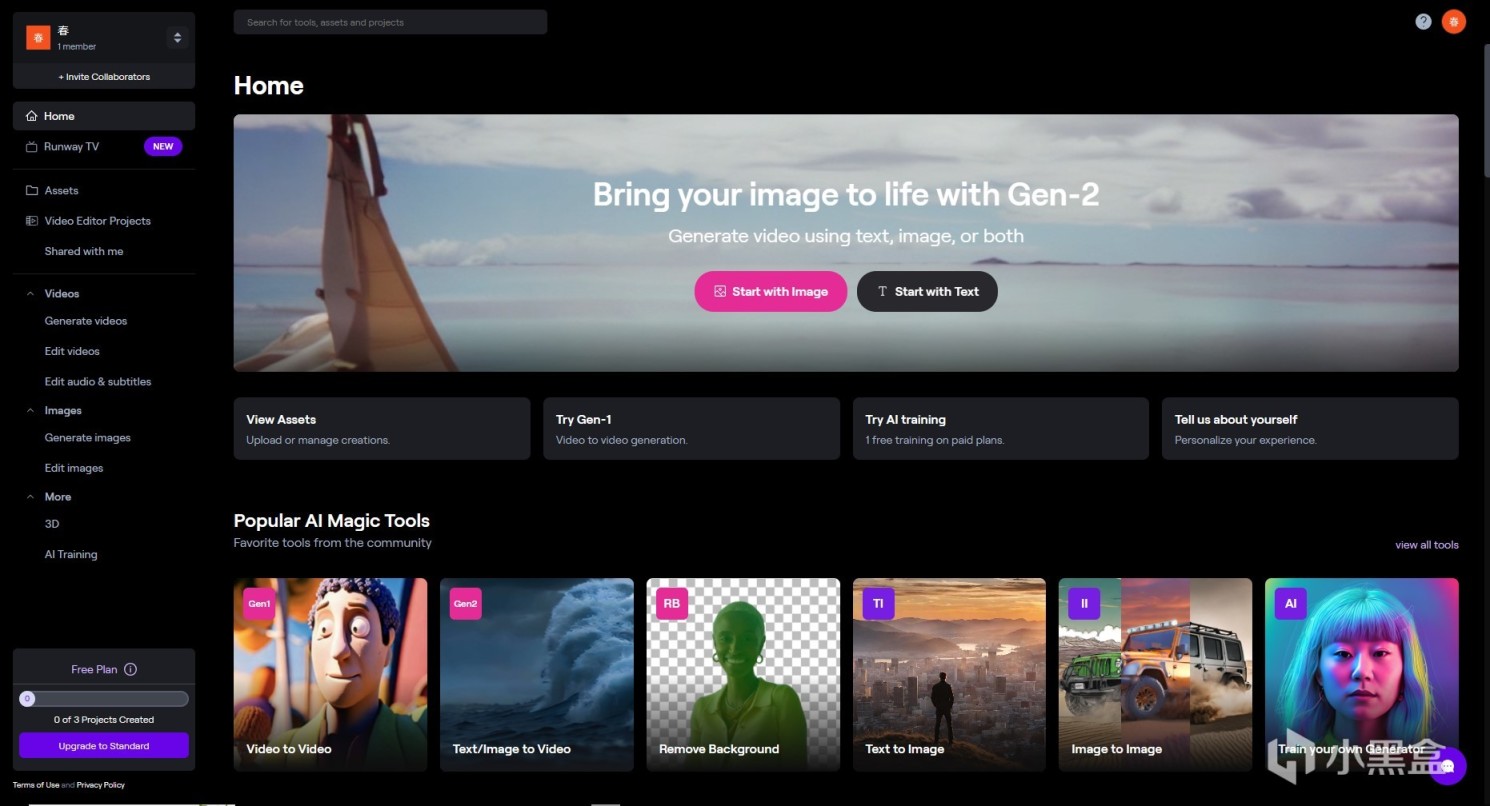Viewport: 1490px width, 806px height.
Task: Click Upgrade to Standard button
Action: [x=104, y=746]
